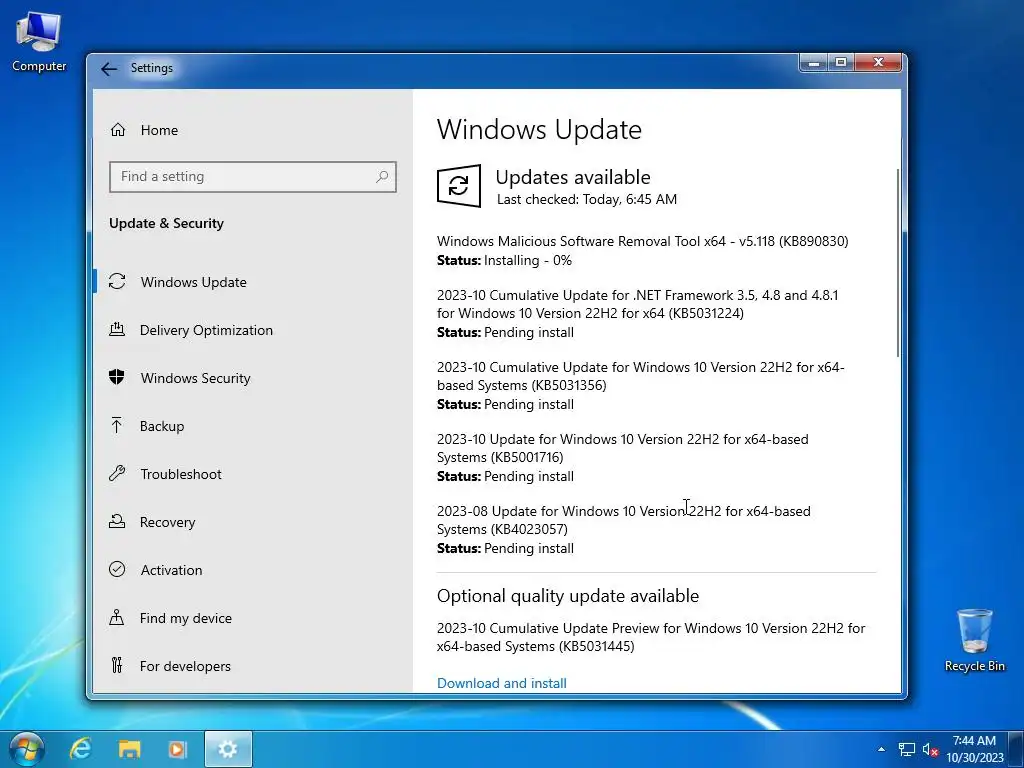Image resolution: width=1024 pixels, height=768 pixels.
Task: Click Updates available status text
Action: (x=573, y=177)
